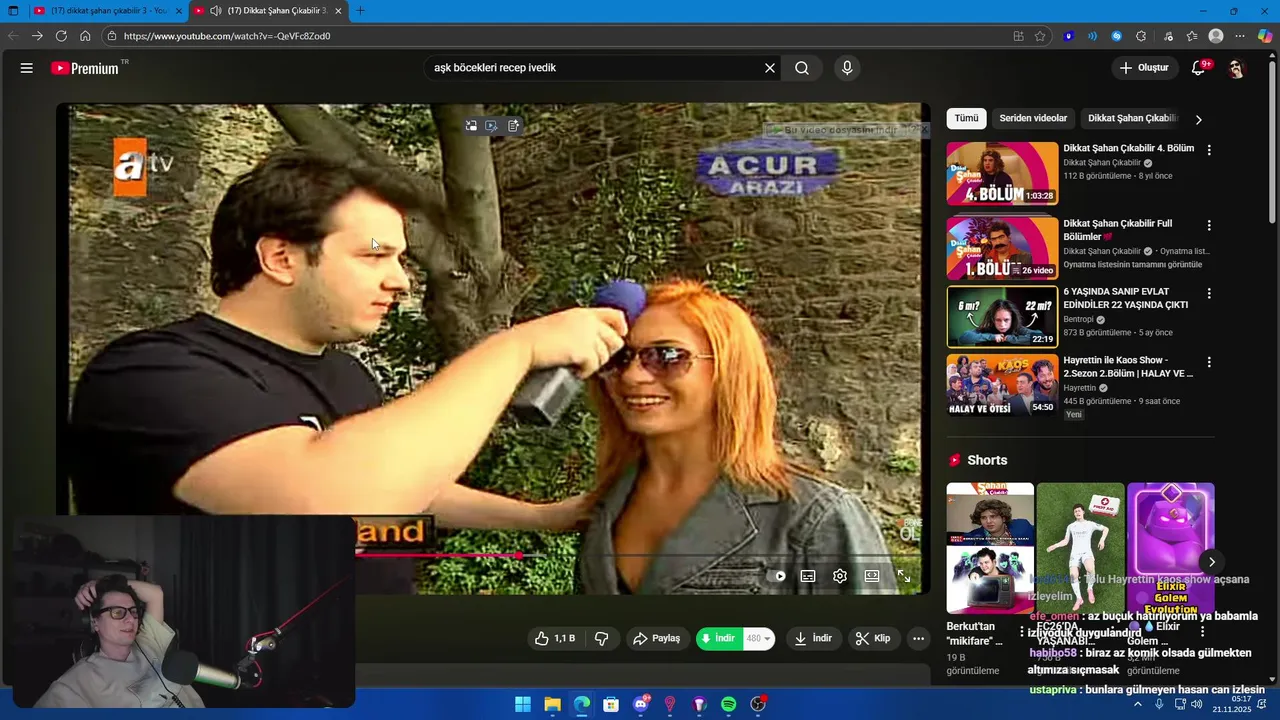Open more actions under the video
The width and height of the screenshot is (1280, 720).
[918, 638]
